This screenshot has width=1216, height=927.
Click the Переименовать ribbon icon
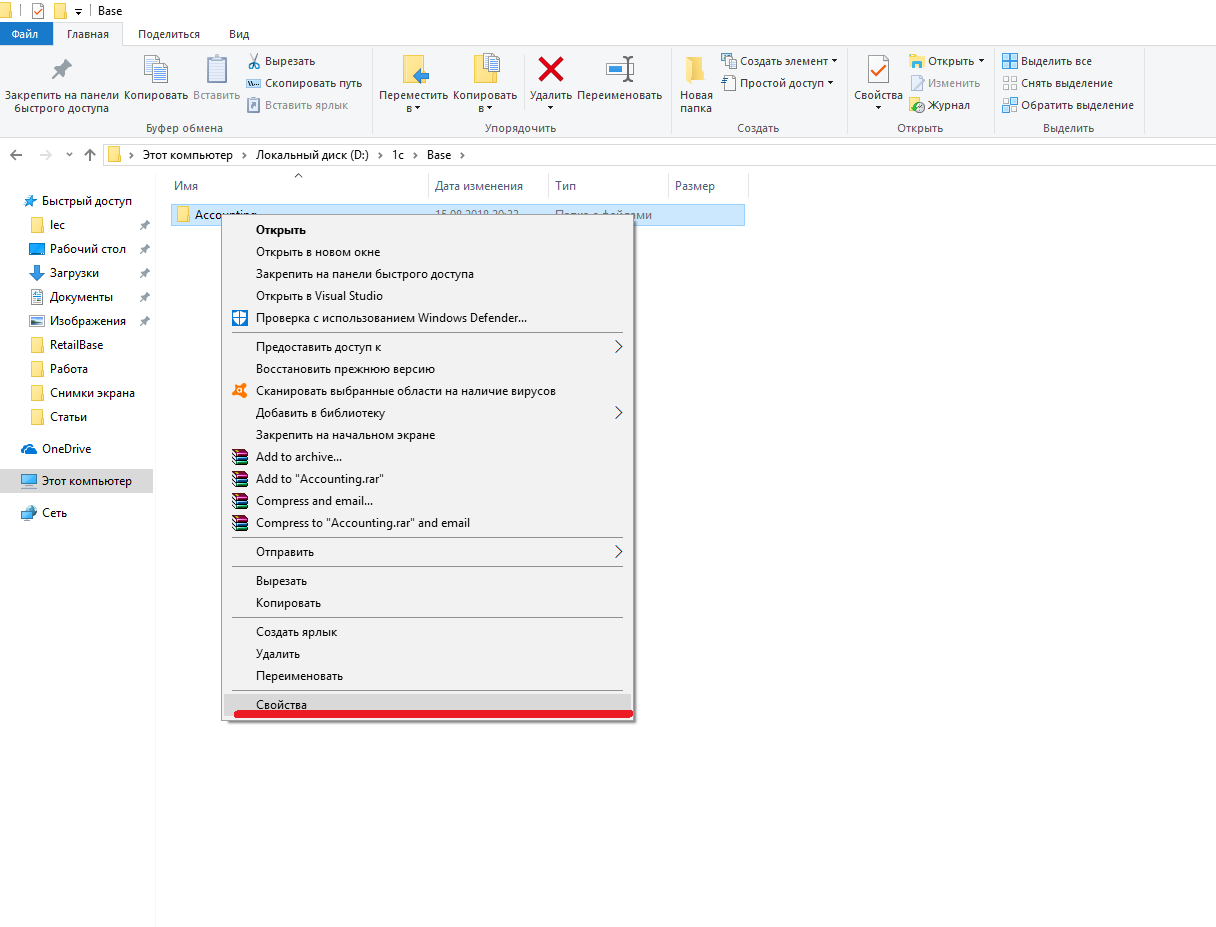[x=620, y=69]
